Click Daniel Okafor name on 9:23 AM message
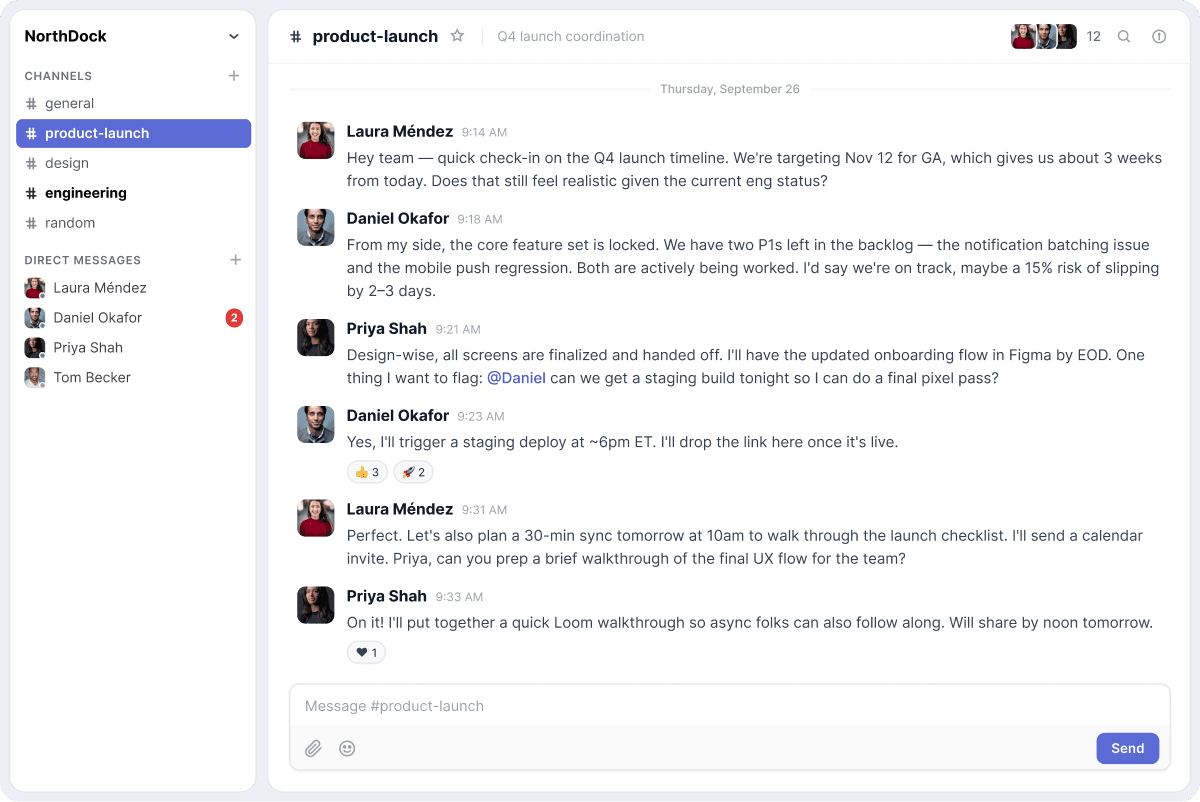This screenshot has height=802, width=1200. click(x=398, y=415)
